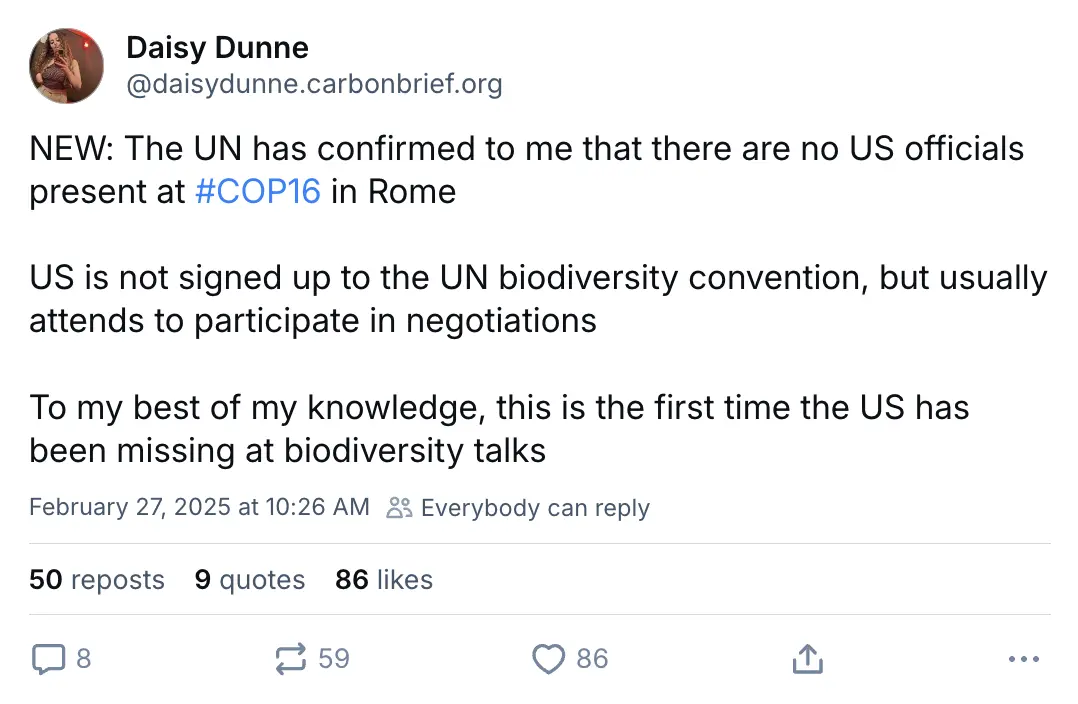The height and width of the screenshot is (704, 1078).
Task: Open the three-dot more options menu
Action: point(1023,659)
